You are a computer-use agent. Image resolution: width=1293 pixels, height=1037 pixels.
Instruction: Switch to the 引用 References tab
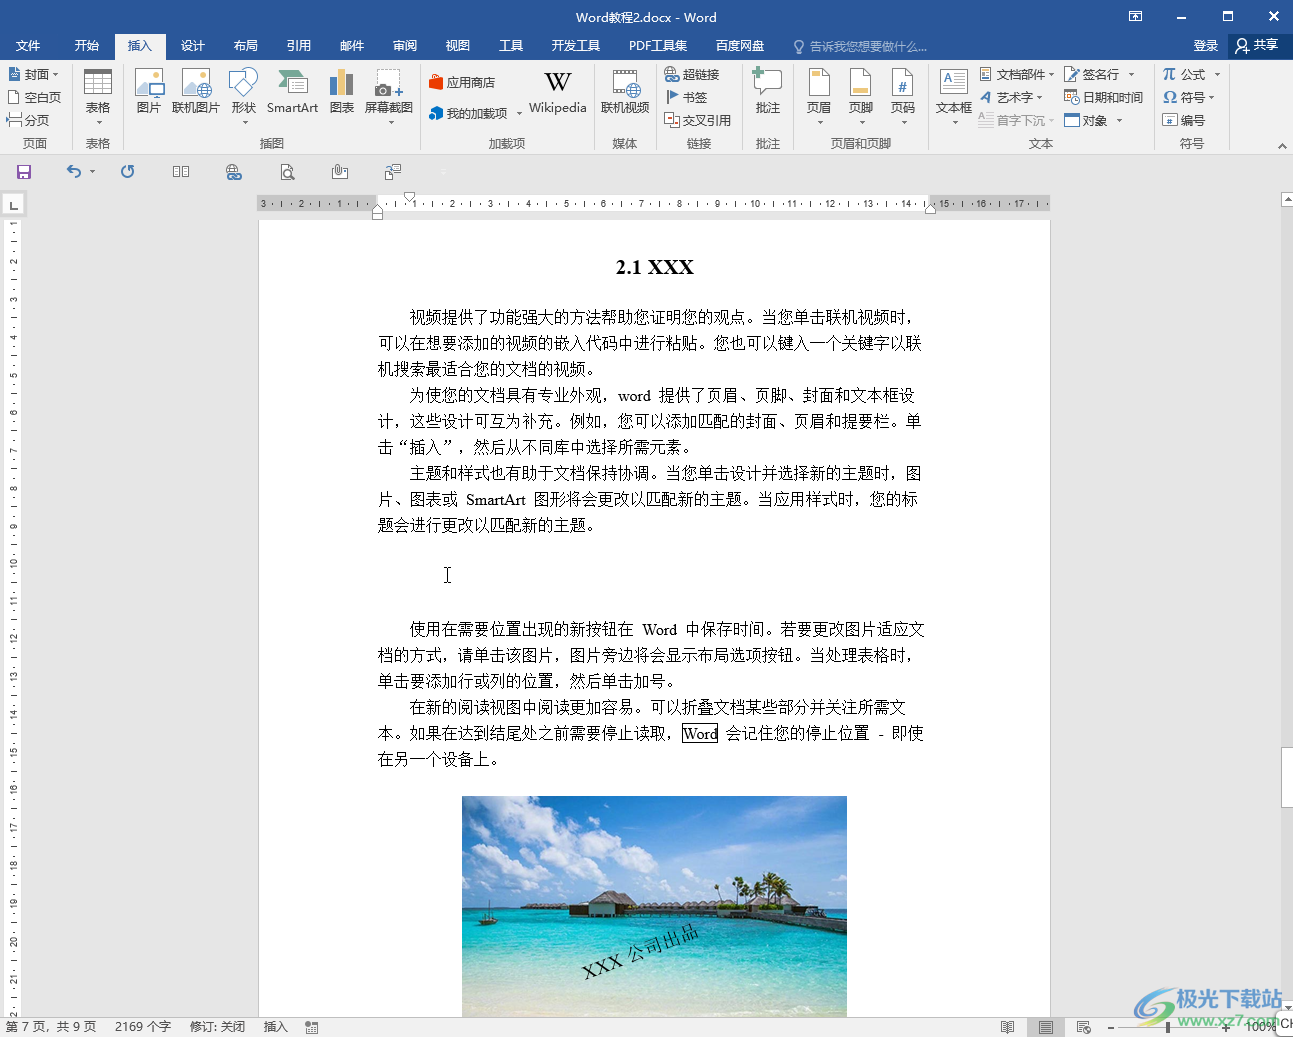(299, 45)
